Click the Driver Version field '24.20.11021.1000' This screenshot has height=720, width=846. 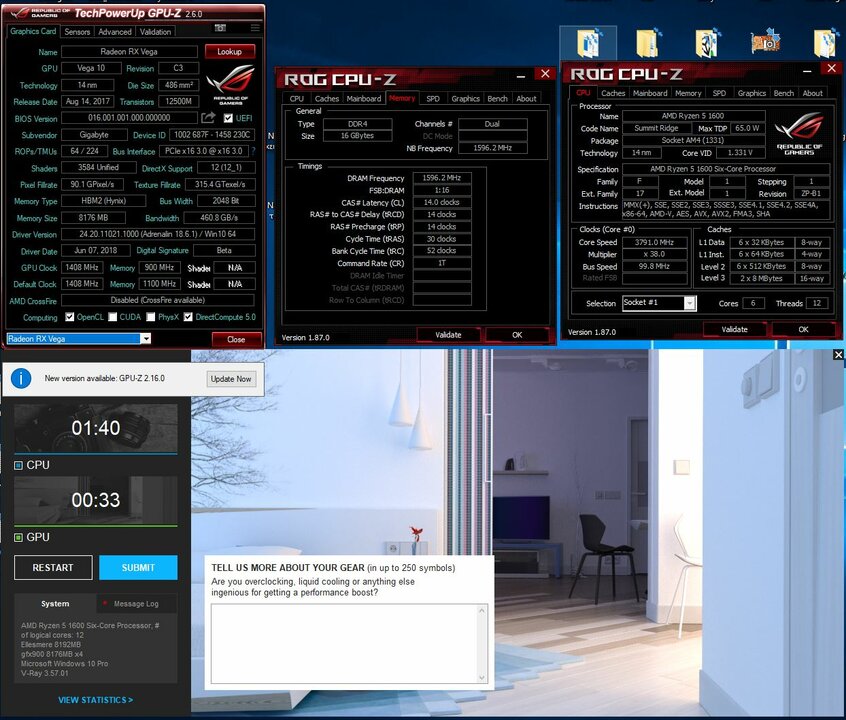[158, 234]
